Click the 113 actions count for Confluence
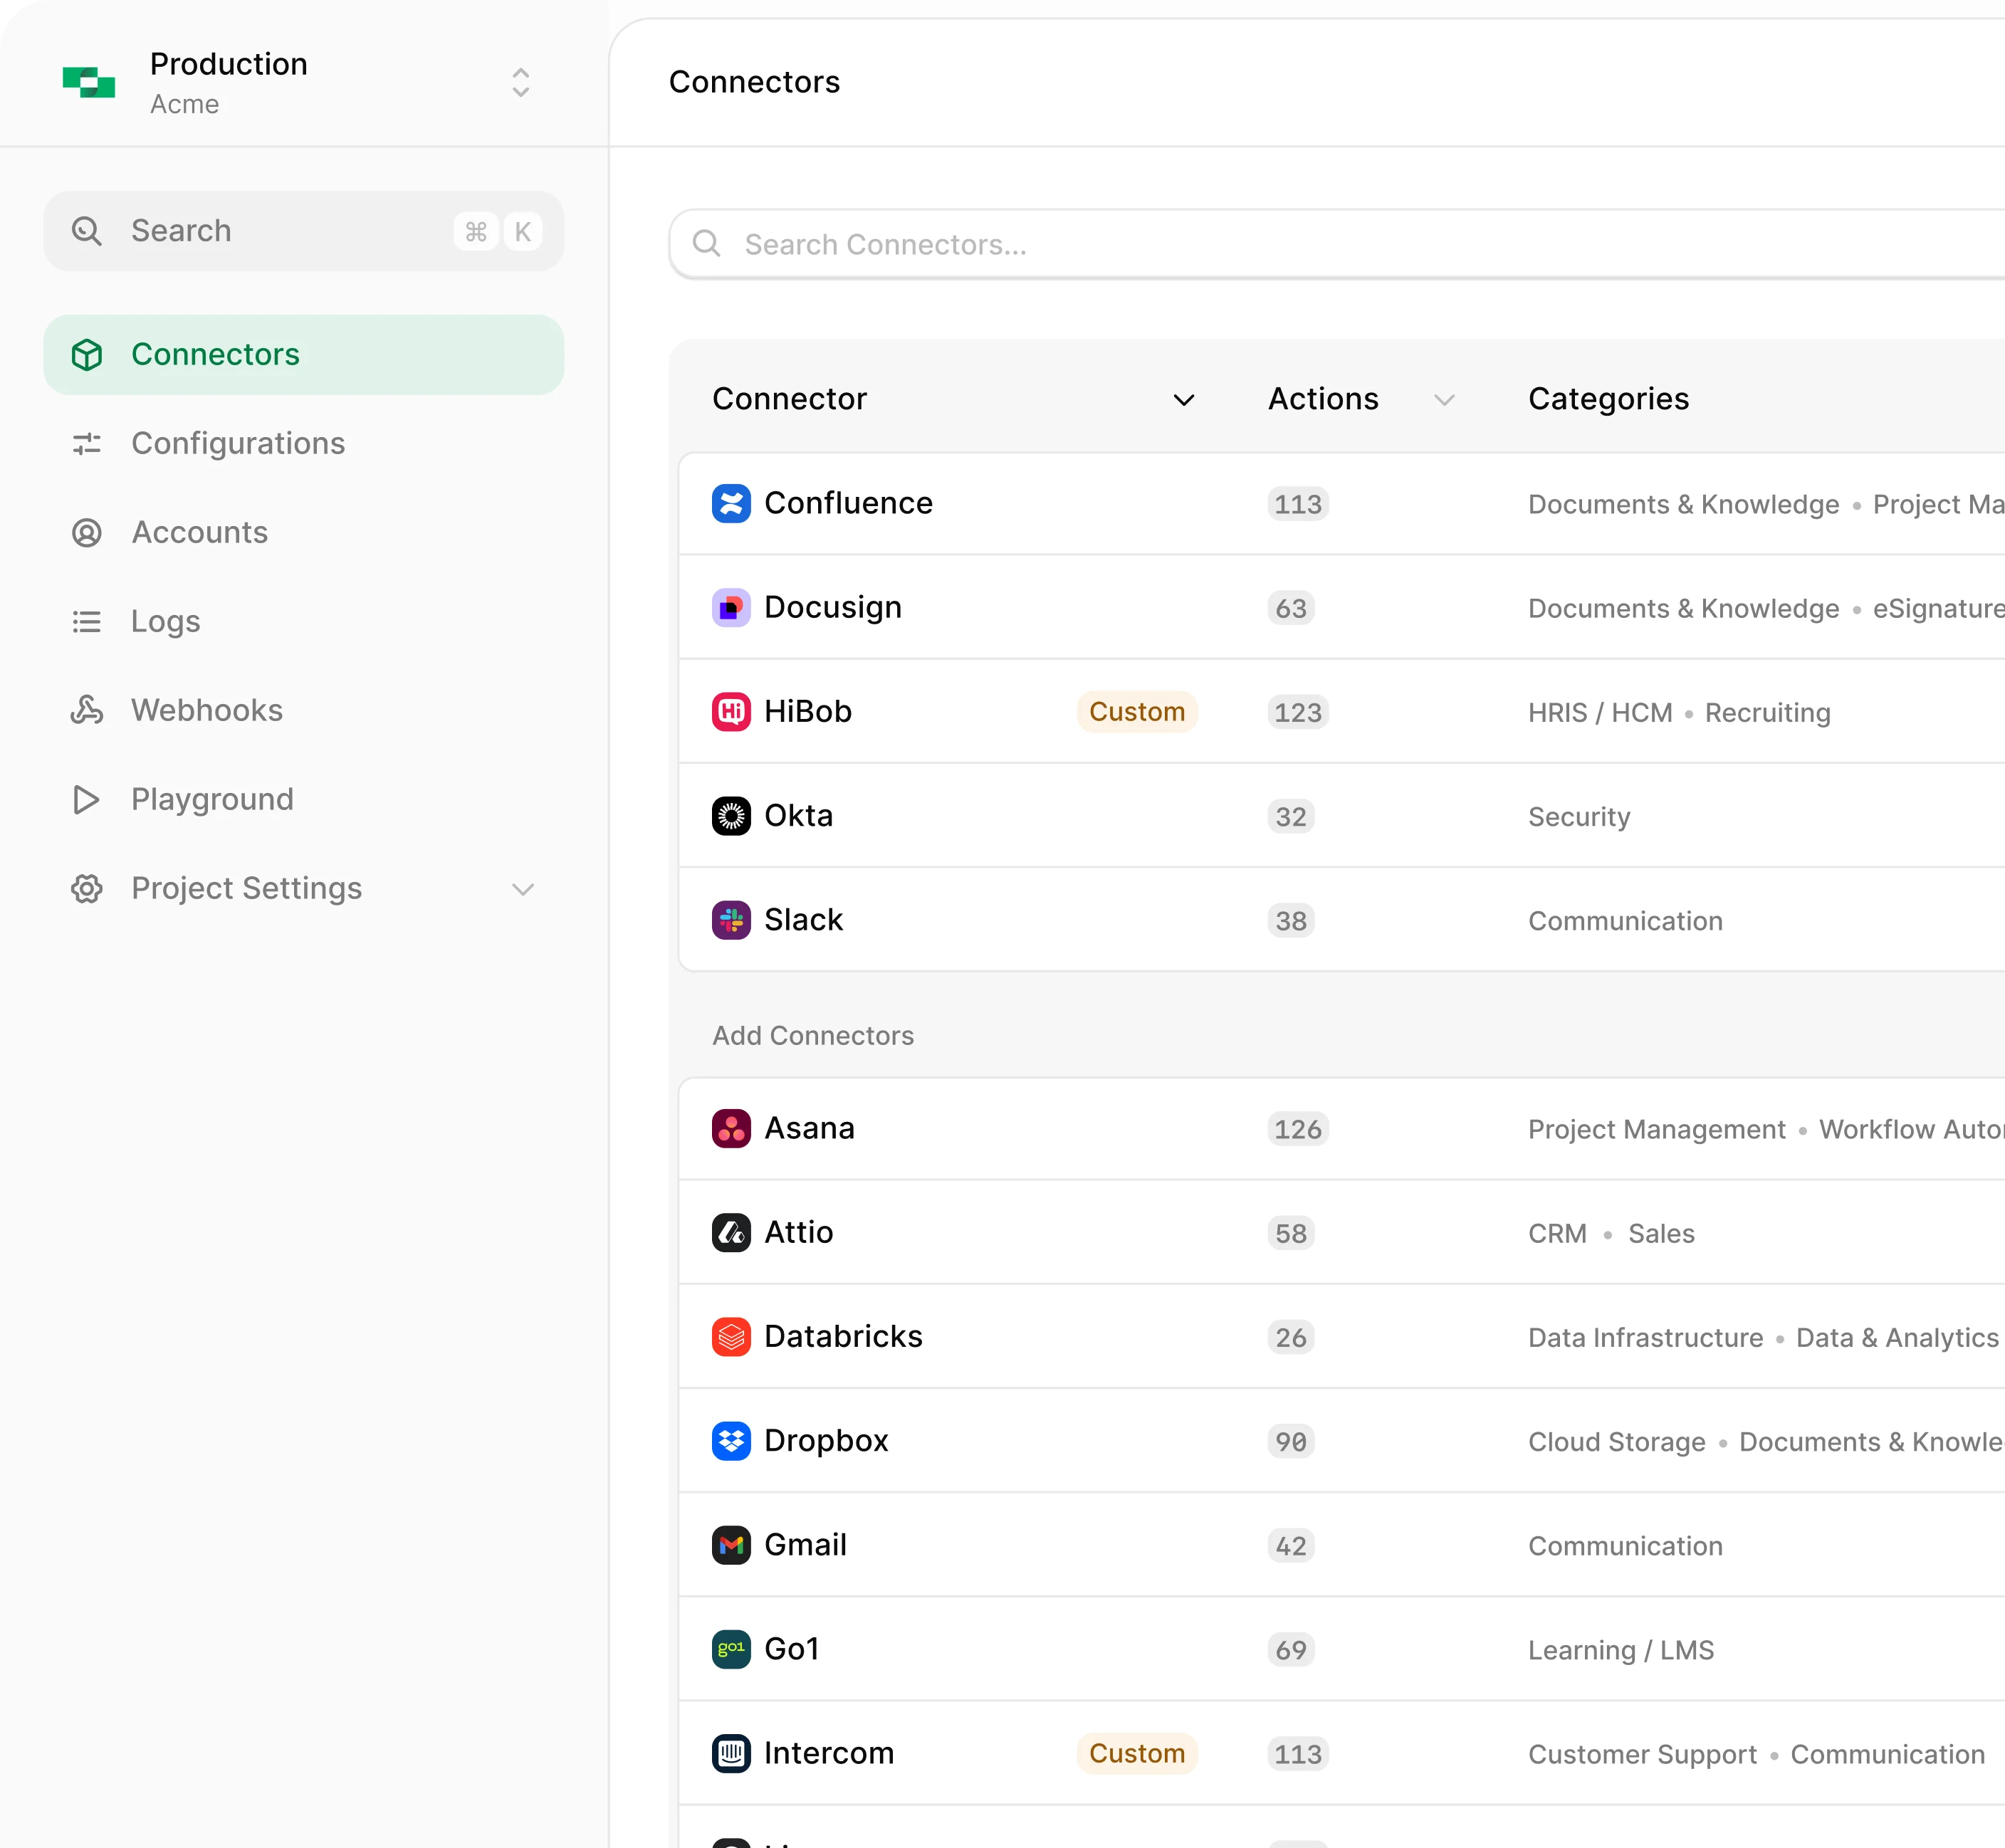The image size is (2005, 1848). [1298, 504]
